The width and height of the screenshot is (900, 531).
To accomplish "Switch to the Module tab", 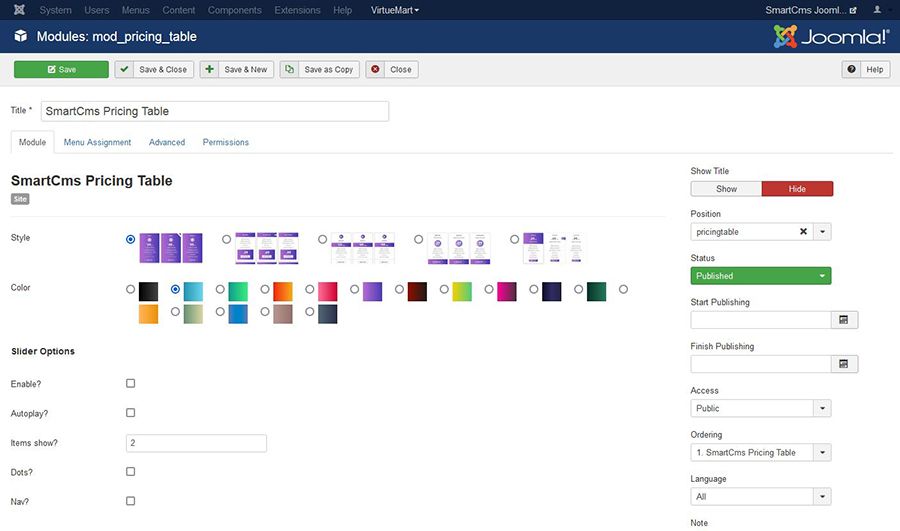I will [x=32, y=142].
